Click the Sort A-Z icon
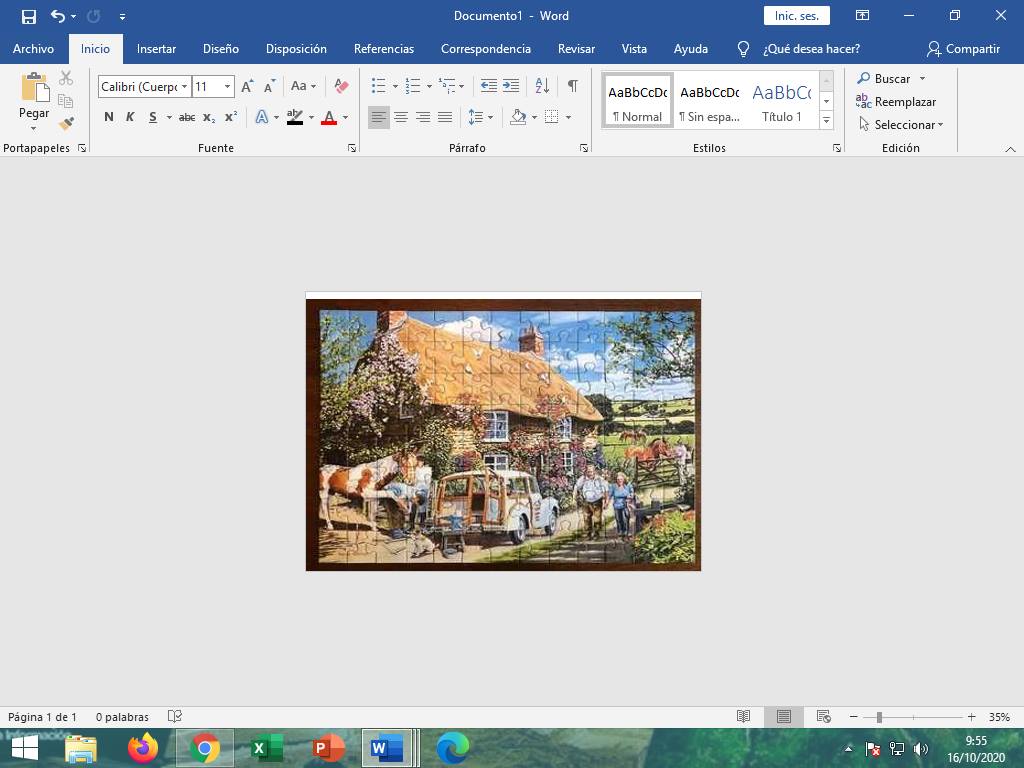The height and width of the screenshot is (768, 1024). point(542,86)
